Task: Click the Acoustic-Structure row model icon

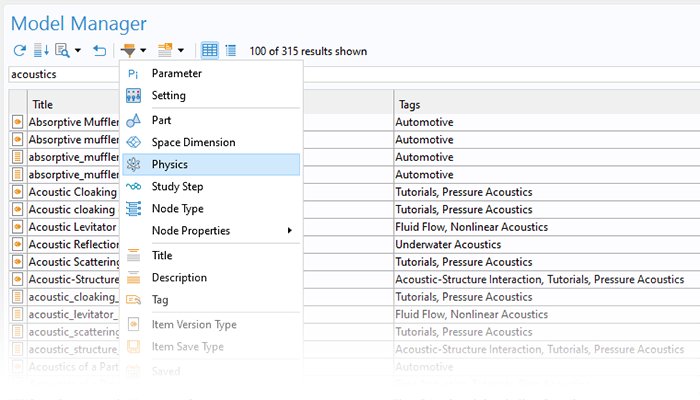Action: tap(17, 279)
